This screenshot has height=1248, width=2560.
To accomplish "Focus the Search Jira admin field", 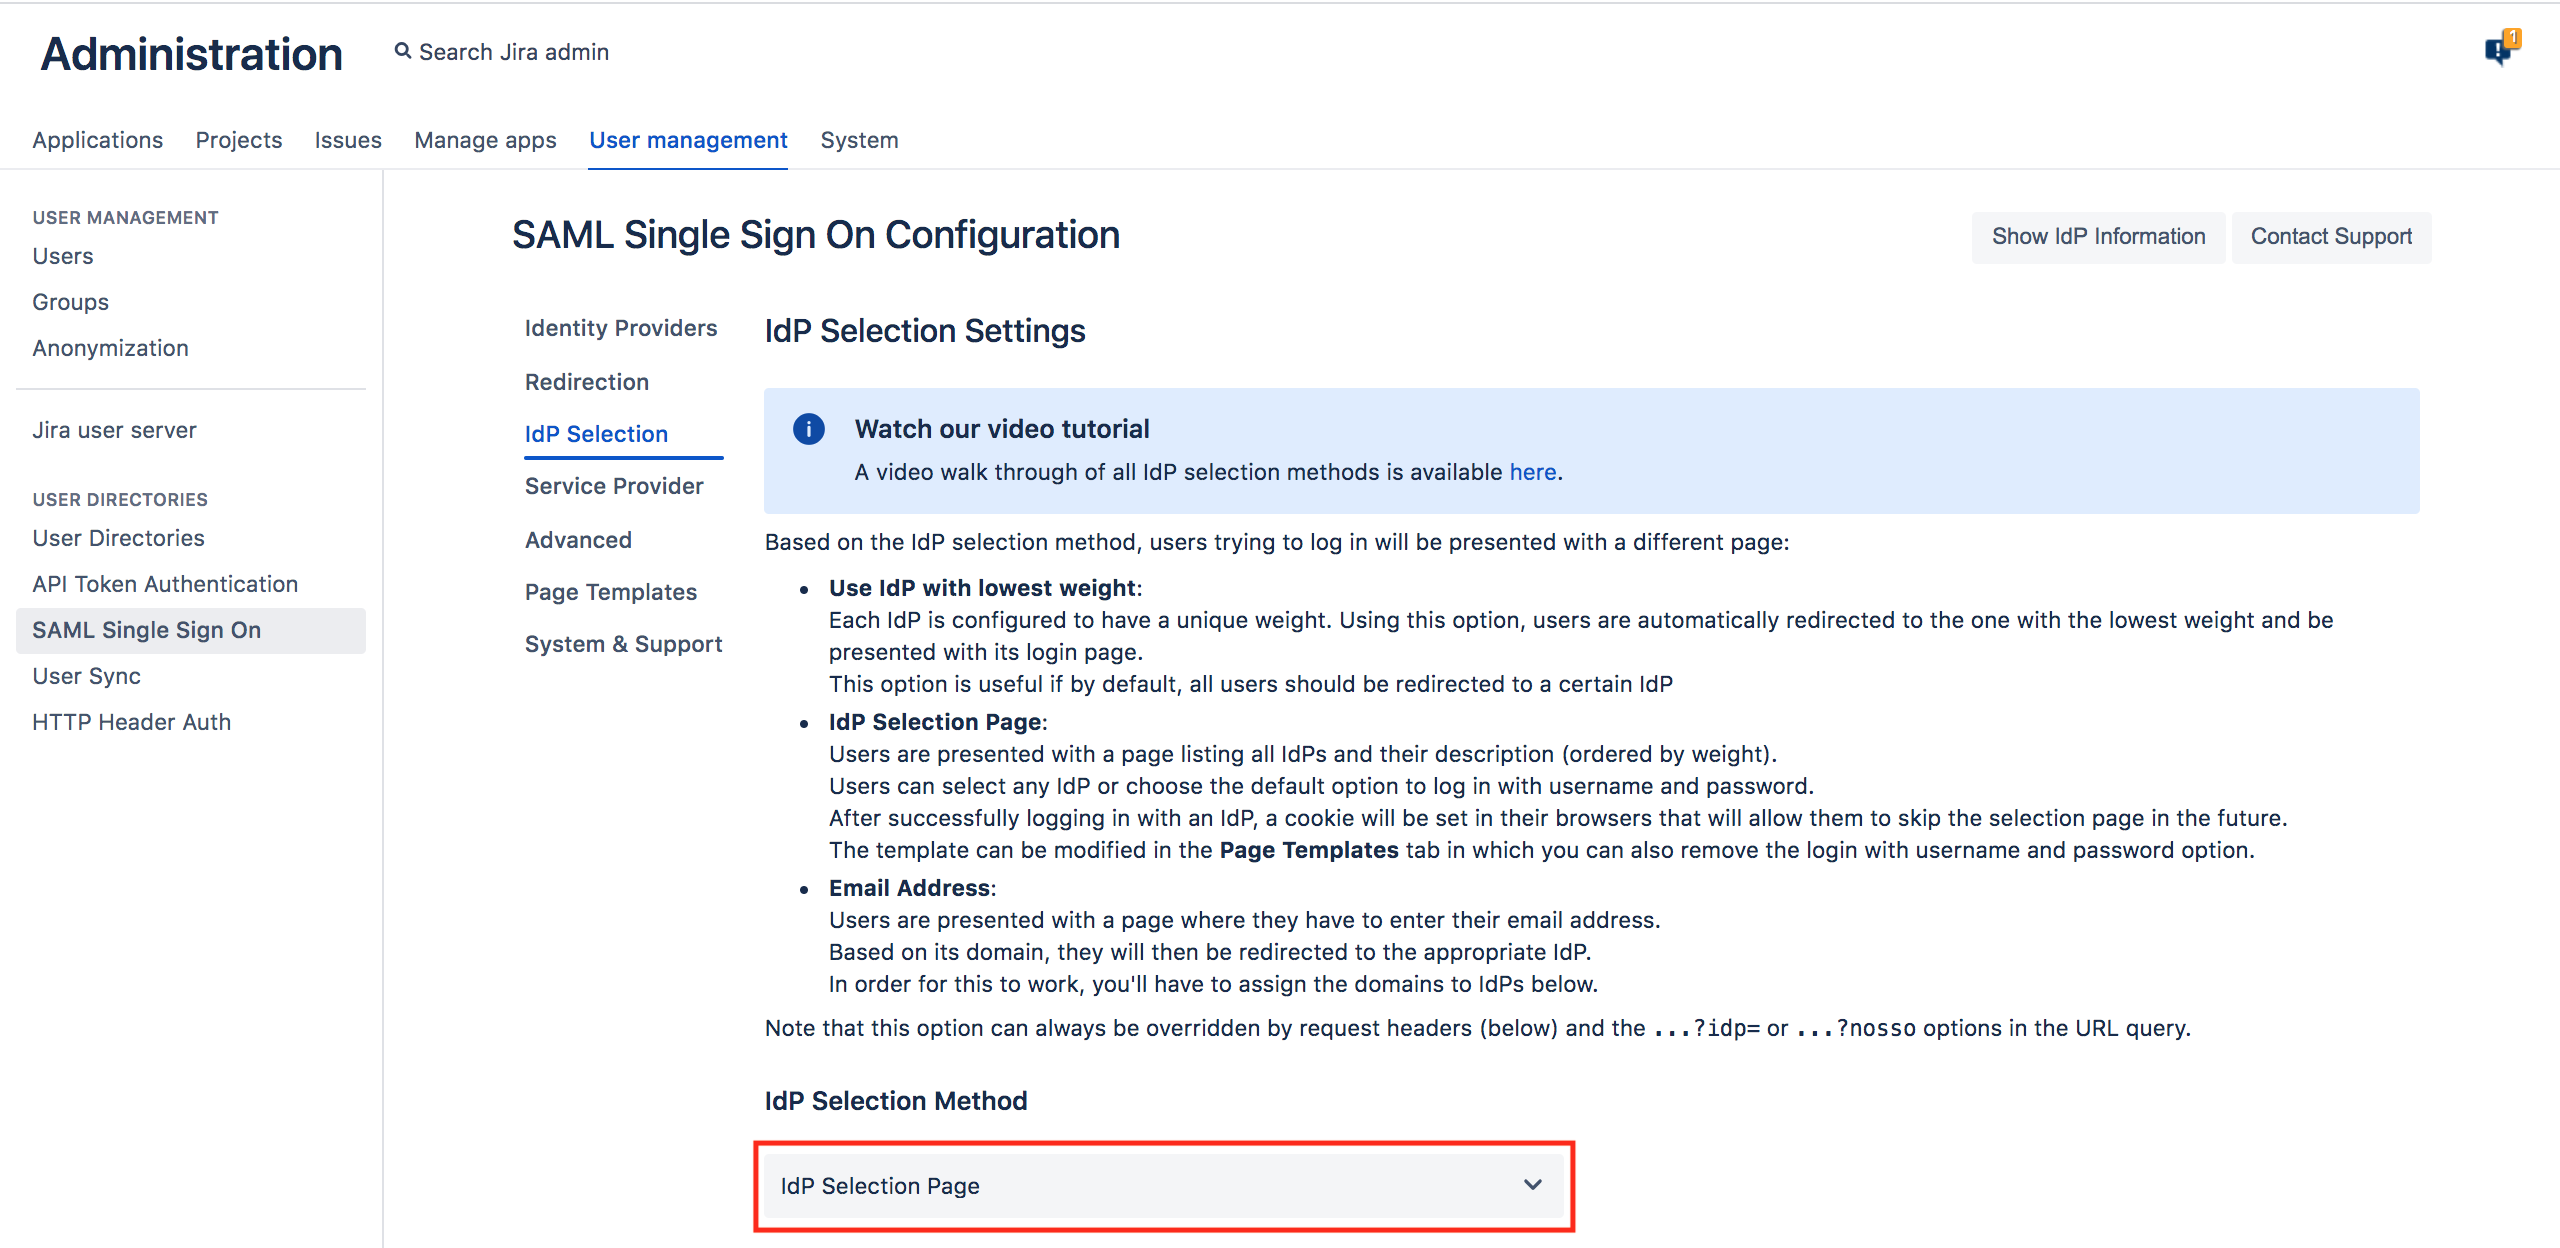I will 514,52.
